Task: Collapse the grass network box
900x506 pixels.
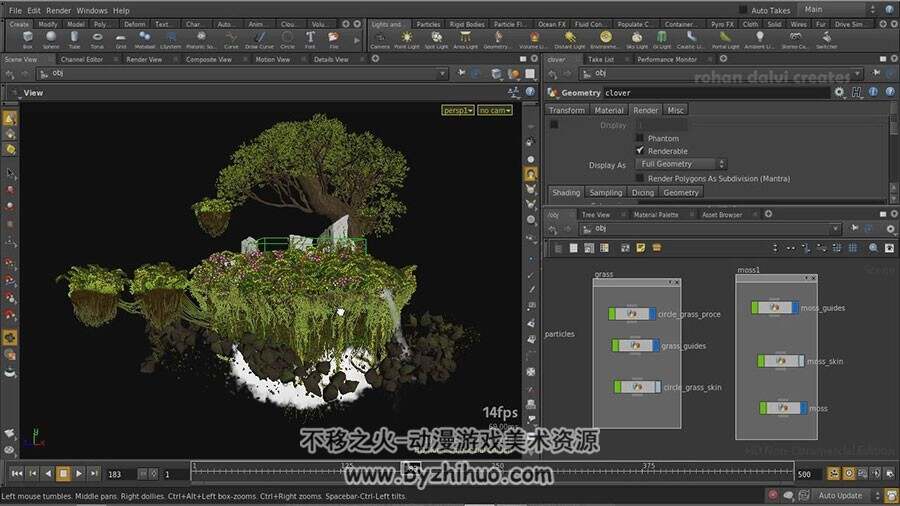Action: tap(670, 282)
